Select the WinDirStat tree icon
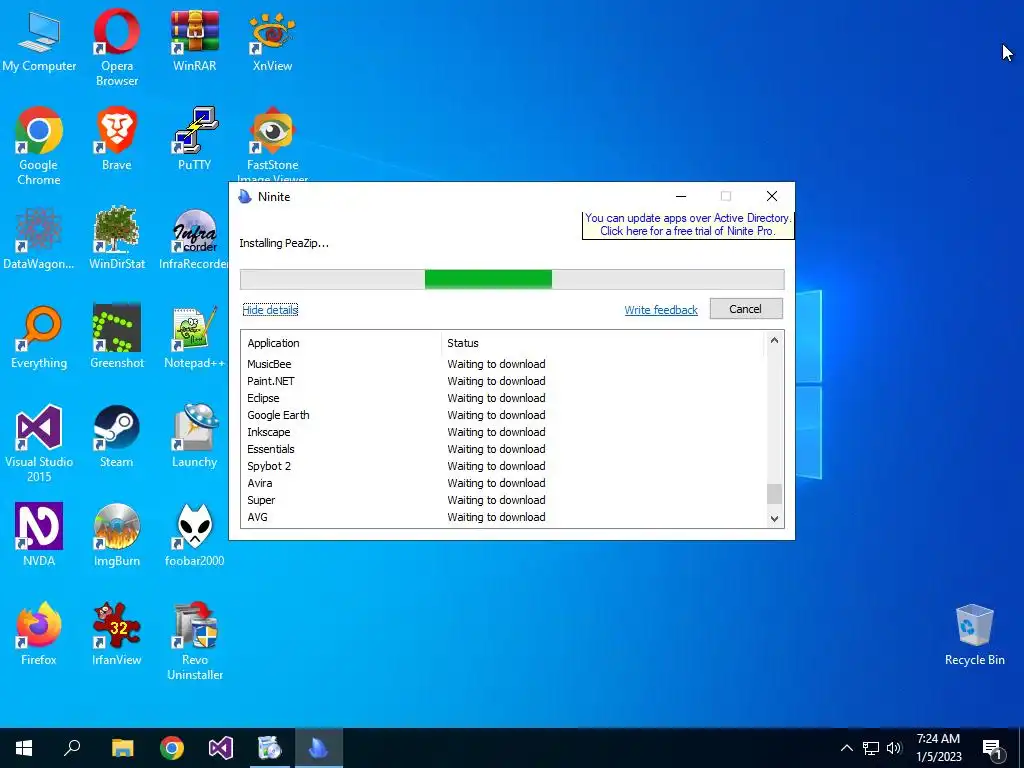Viewport: 1024px width, 768px height. [x=117, y=239]
